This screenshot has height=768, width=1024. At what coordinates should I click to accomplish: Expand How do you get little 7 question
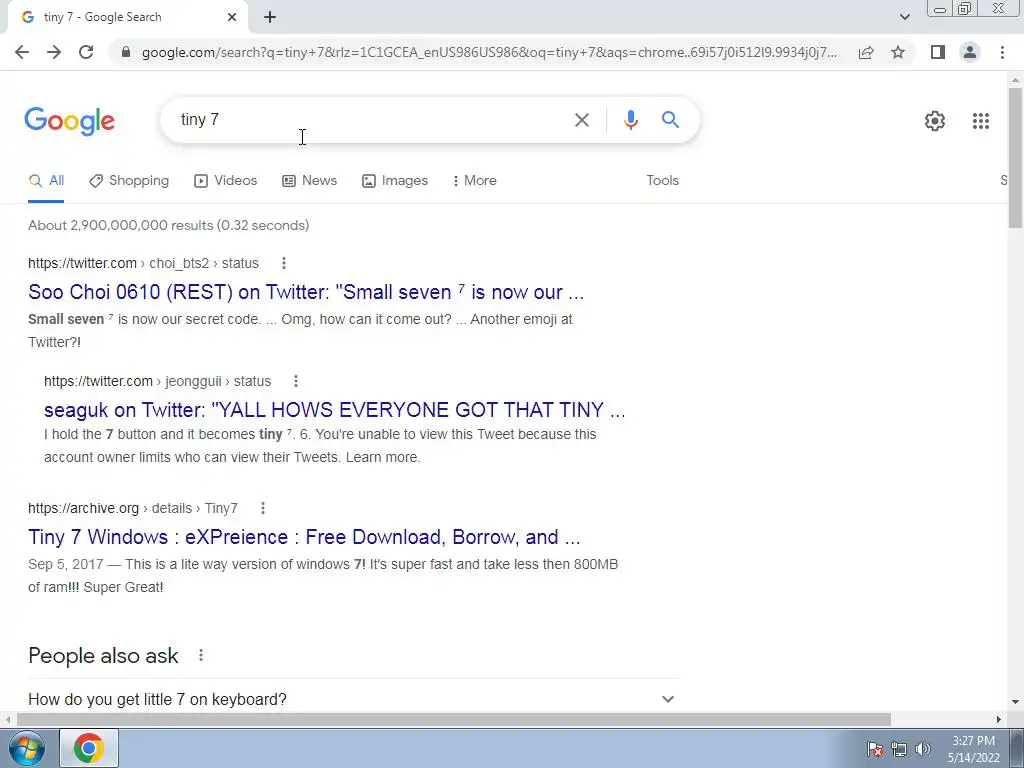353,699
